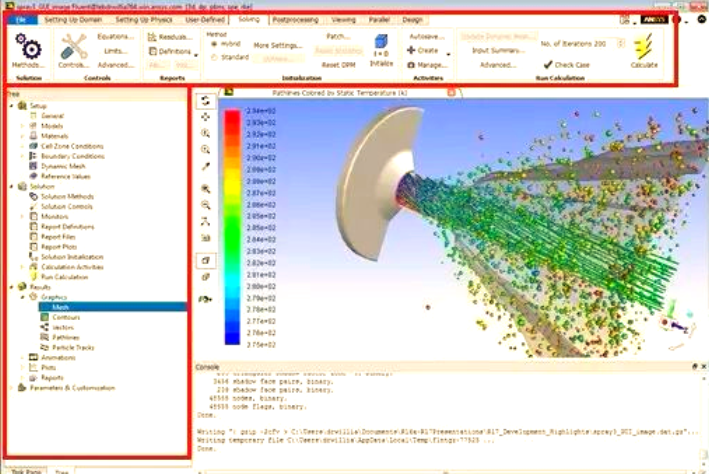Click the Check Case checkmark

(548, 65)
